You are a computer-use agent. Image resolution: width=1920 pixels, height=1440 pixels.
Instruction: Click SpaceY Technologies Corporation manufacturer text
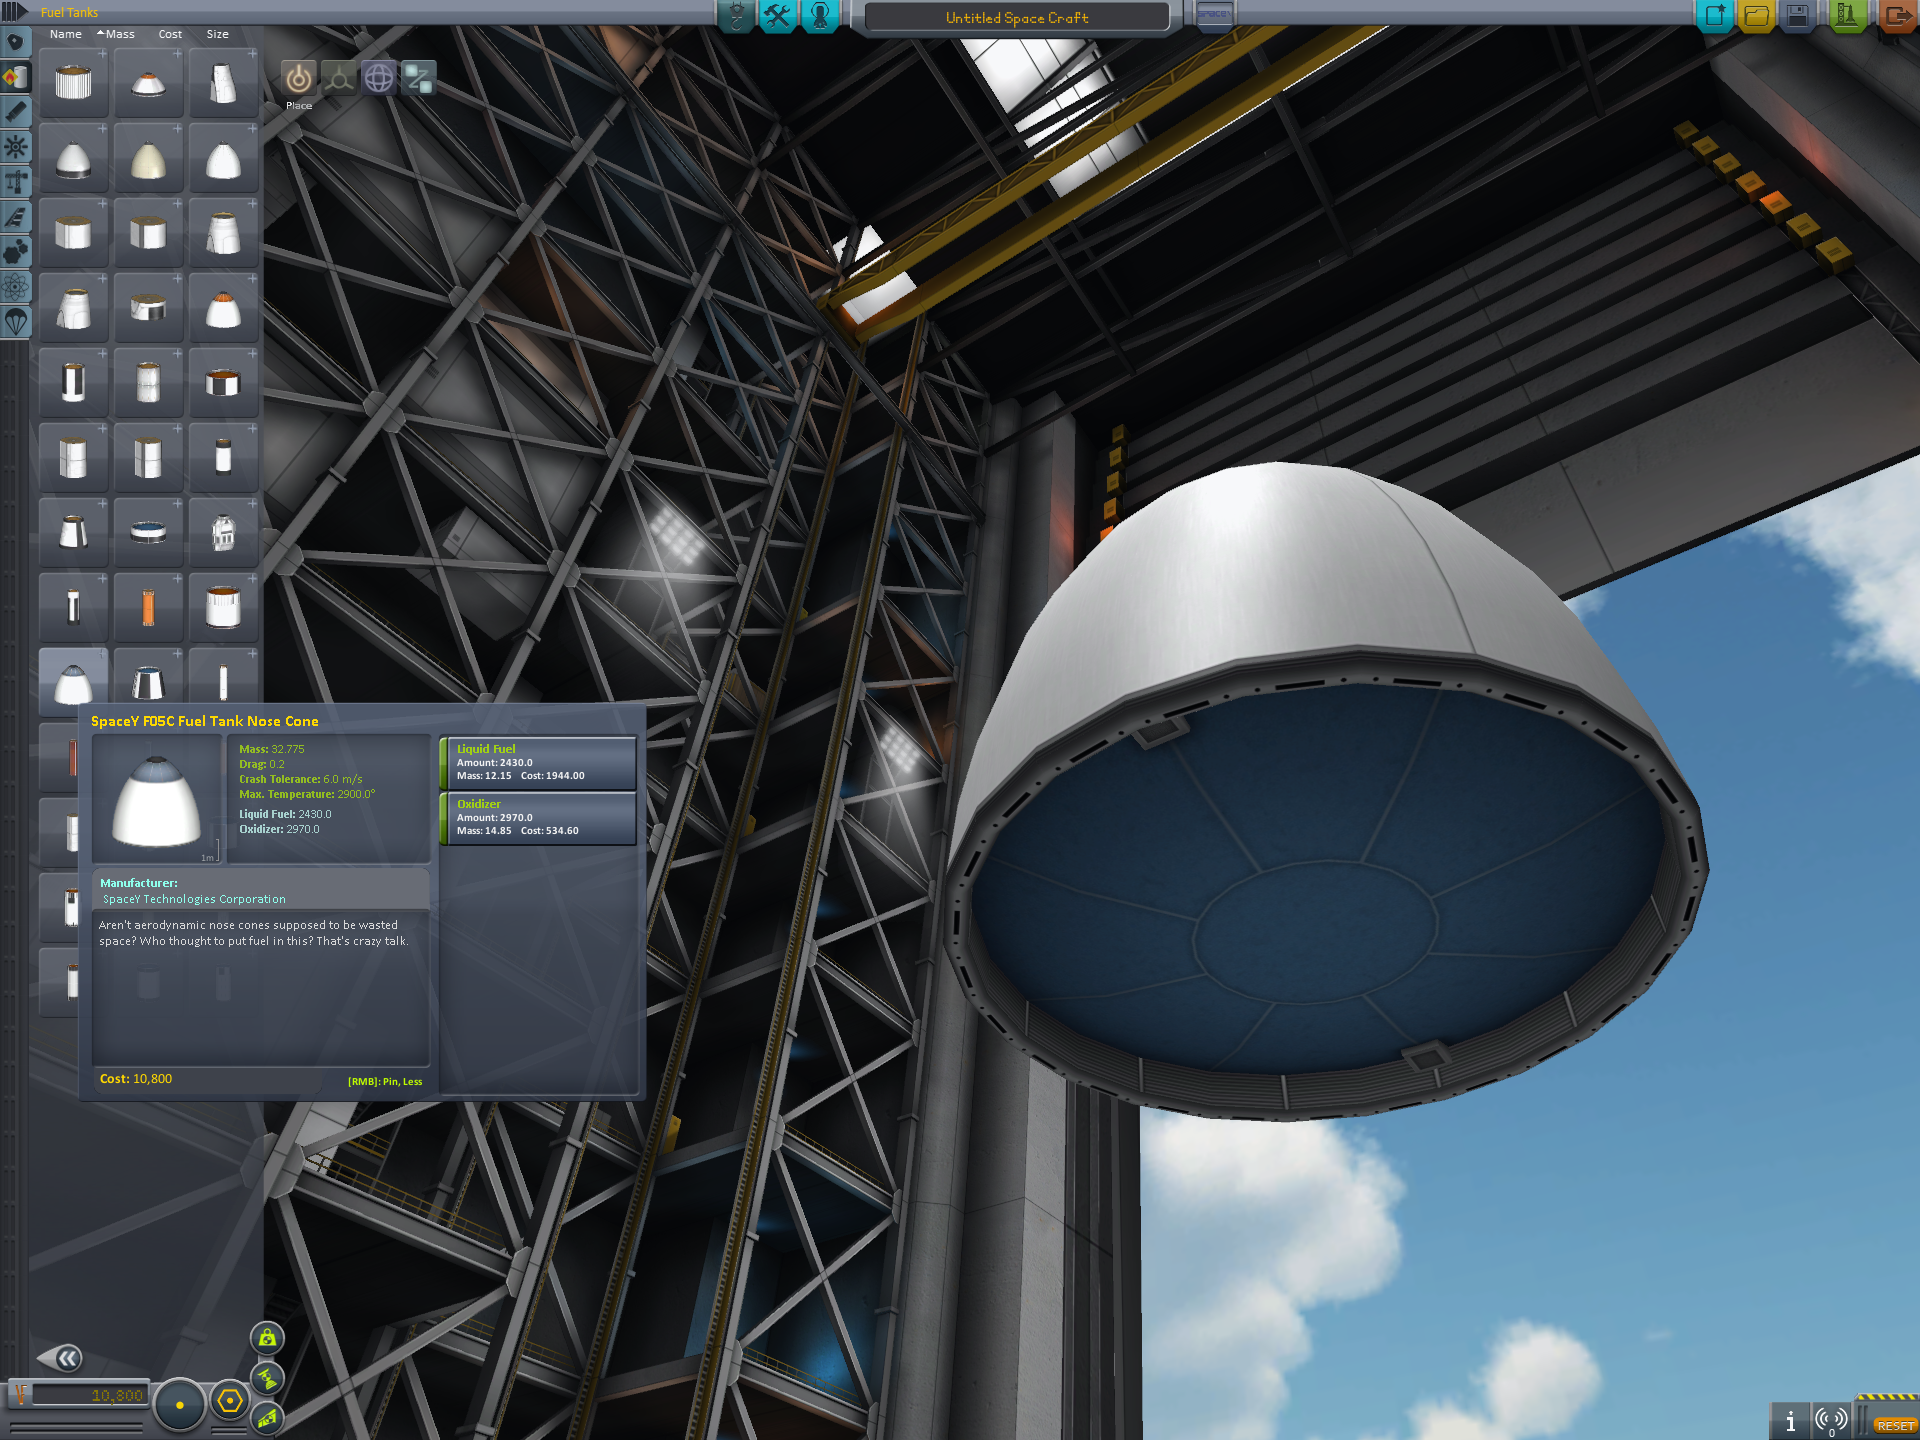(x=194, y=899)
